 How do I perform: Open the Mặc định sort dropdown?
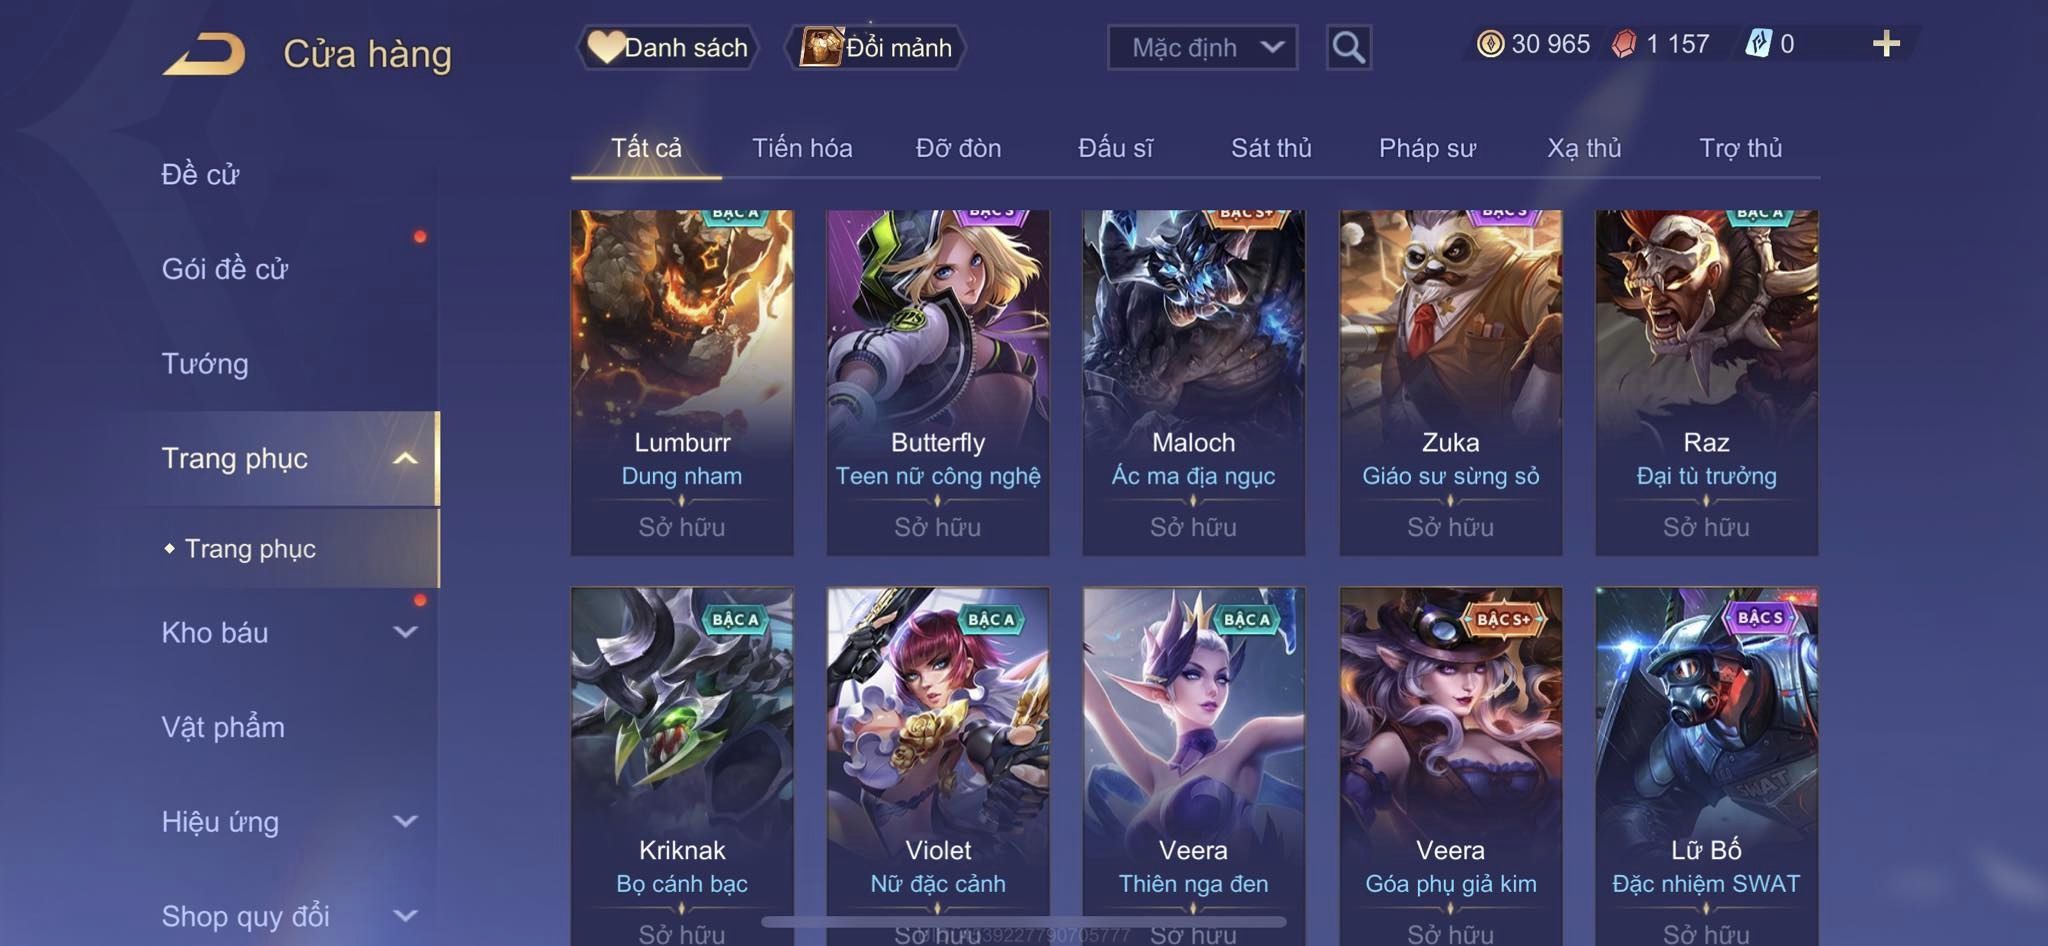(1202, 47)
